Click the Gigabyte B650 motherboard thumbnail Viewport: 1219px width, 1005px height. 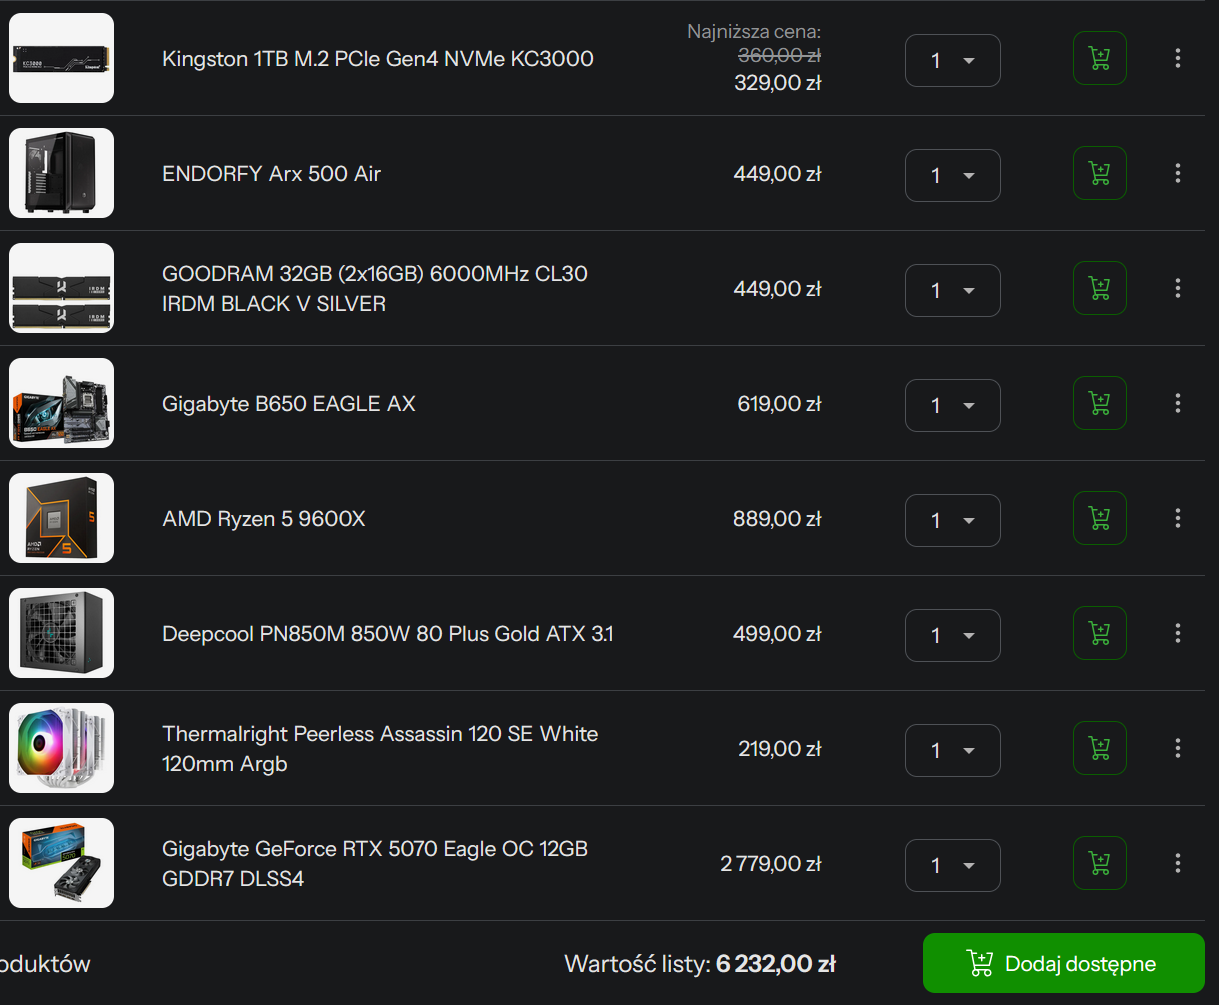point(61,403)
